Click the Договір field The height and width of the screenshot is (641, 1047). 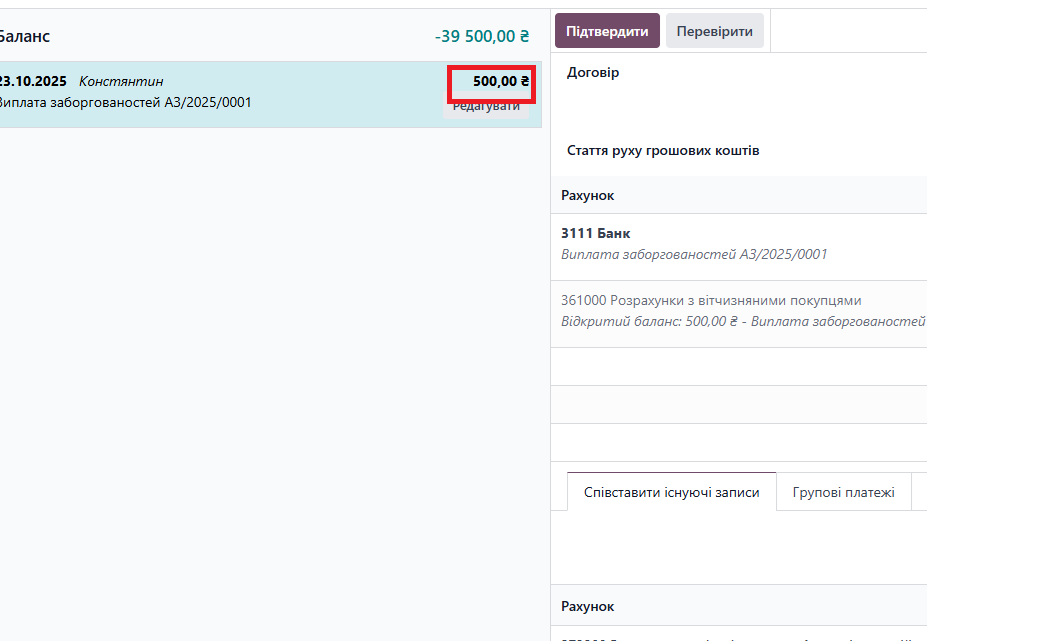coord(592,73)
